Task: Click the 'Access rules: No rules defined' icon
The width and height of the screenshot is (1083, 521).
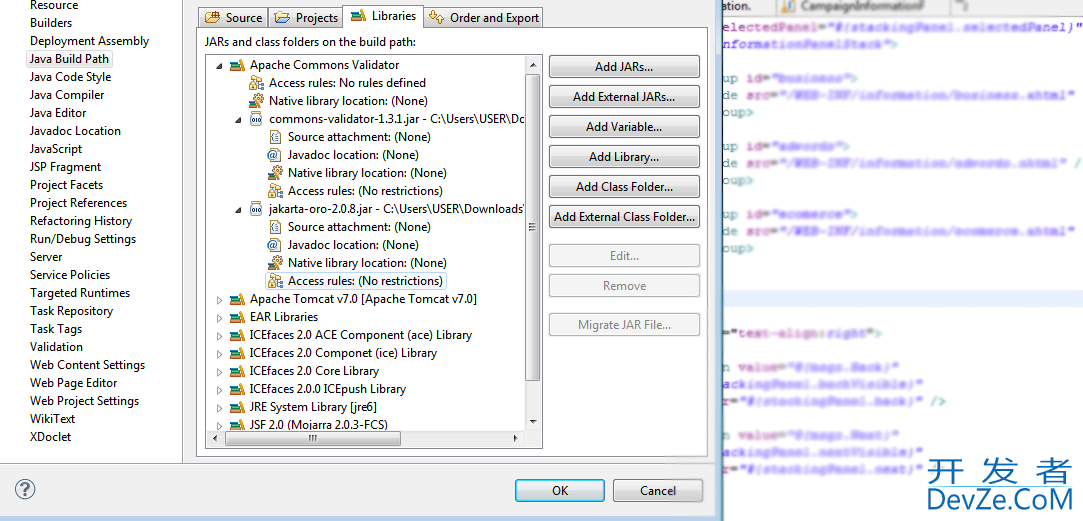Action: coord(257,83)
